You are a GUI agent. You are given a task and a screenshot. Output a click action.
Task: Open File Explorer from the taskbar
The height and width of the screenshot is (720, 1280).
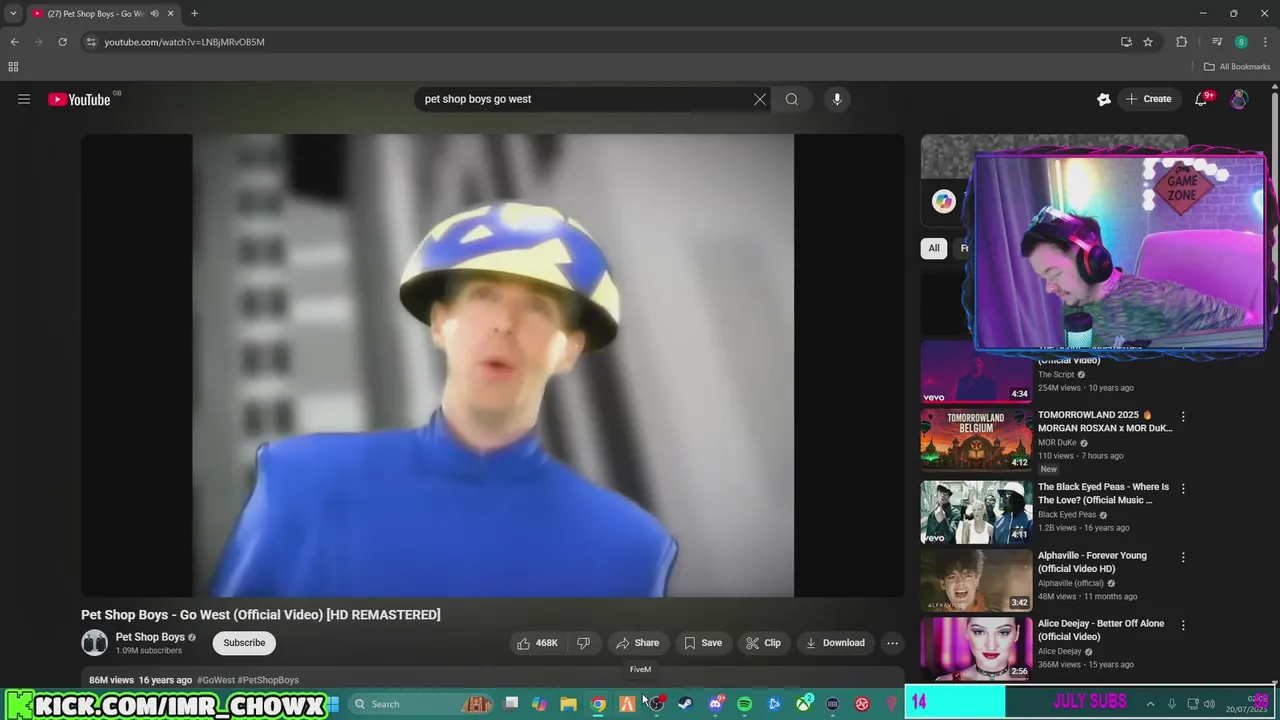(568, 704)
